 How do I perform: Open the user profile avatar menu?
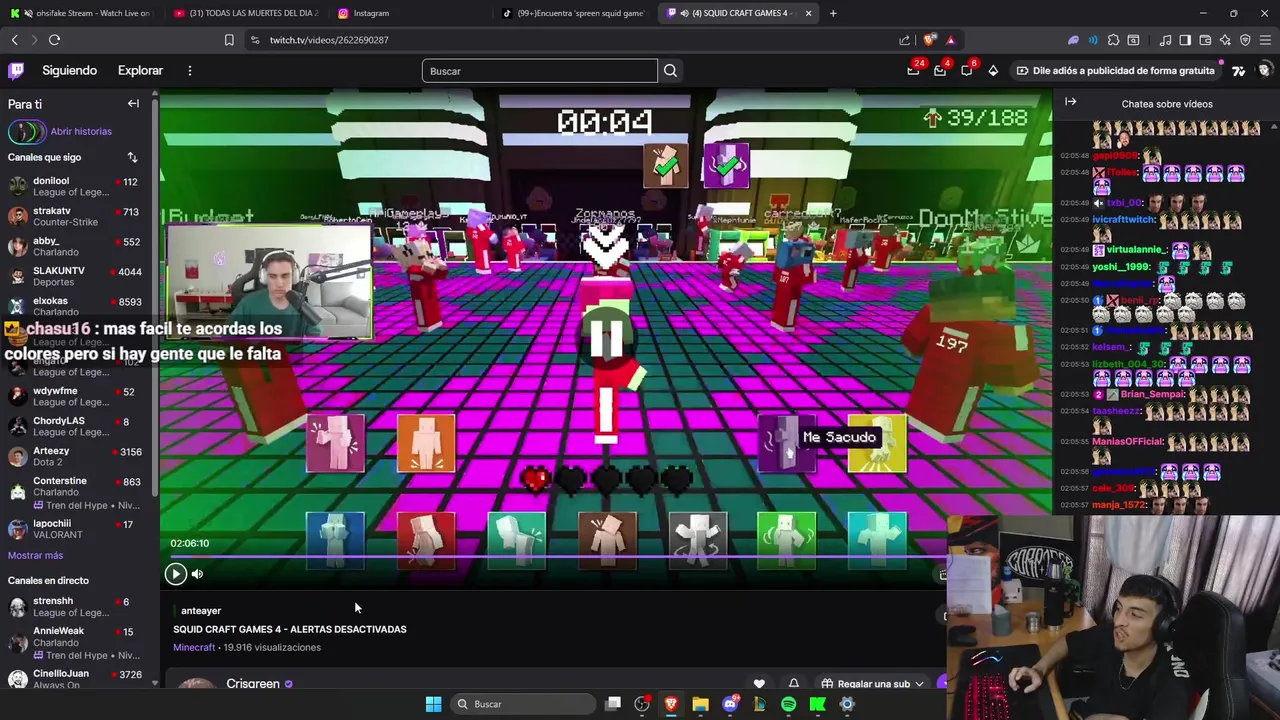(x=1265, y=71)
